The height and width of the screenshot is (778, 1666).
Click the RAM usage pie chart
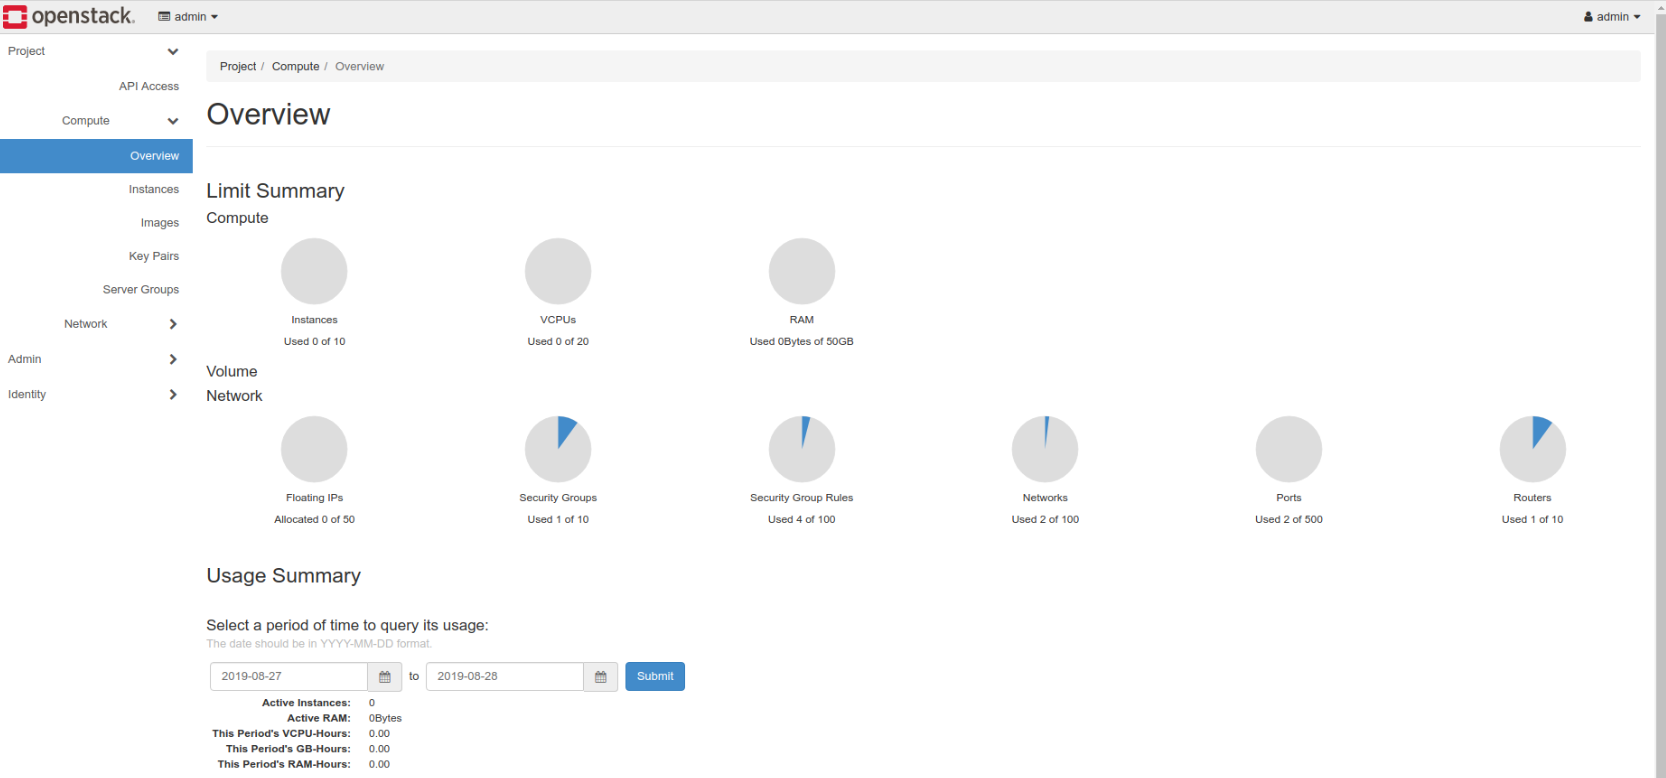[x=801, y=271]
